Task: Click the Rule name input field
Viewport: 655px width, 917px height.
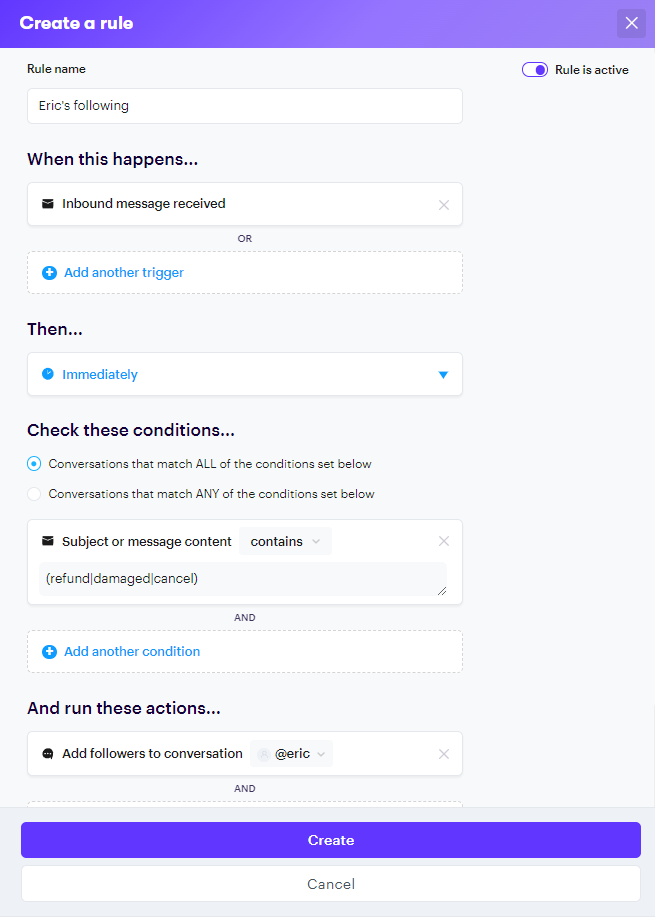Action: [x=244, y=106]
